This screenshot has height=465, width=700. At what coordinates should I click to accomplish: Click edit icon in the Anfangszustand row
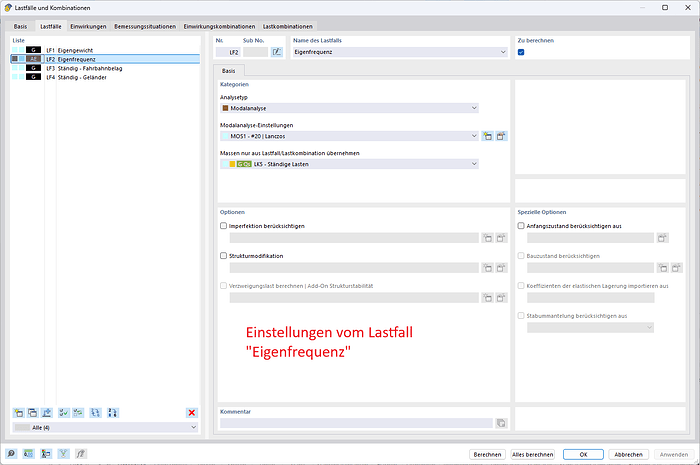click(662, 238)
